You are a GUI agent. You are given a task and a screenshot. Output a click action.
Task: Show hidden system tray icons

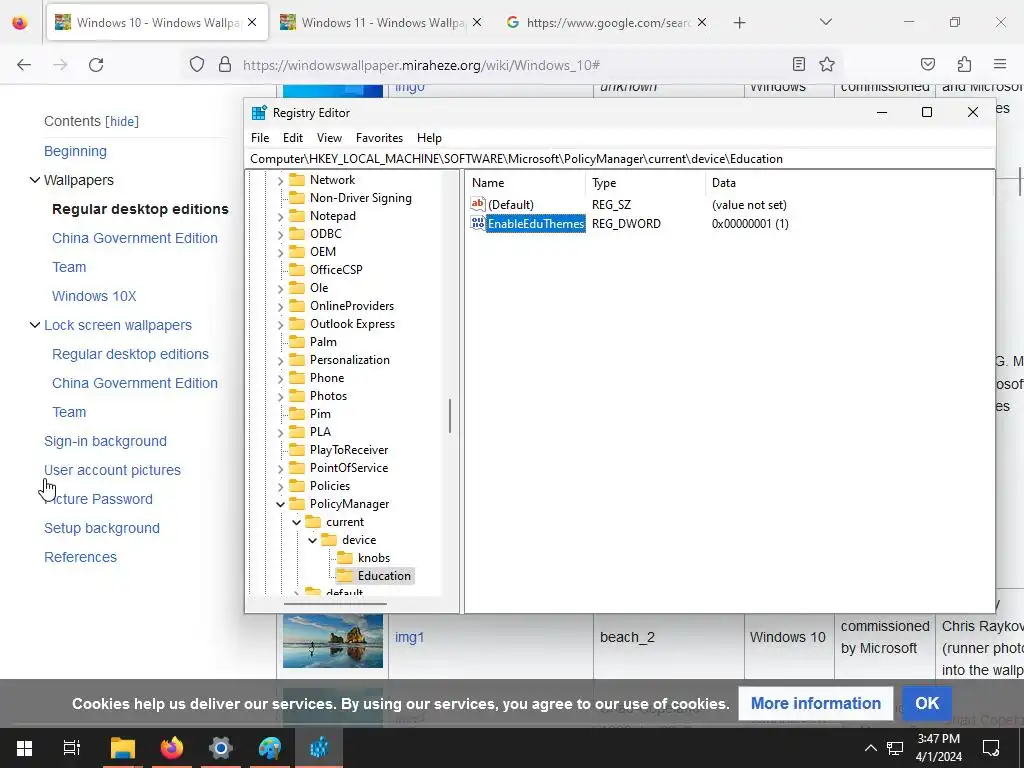click(x=871, y=748)
